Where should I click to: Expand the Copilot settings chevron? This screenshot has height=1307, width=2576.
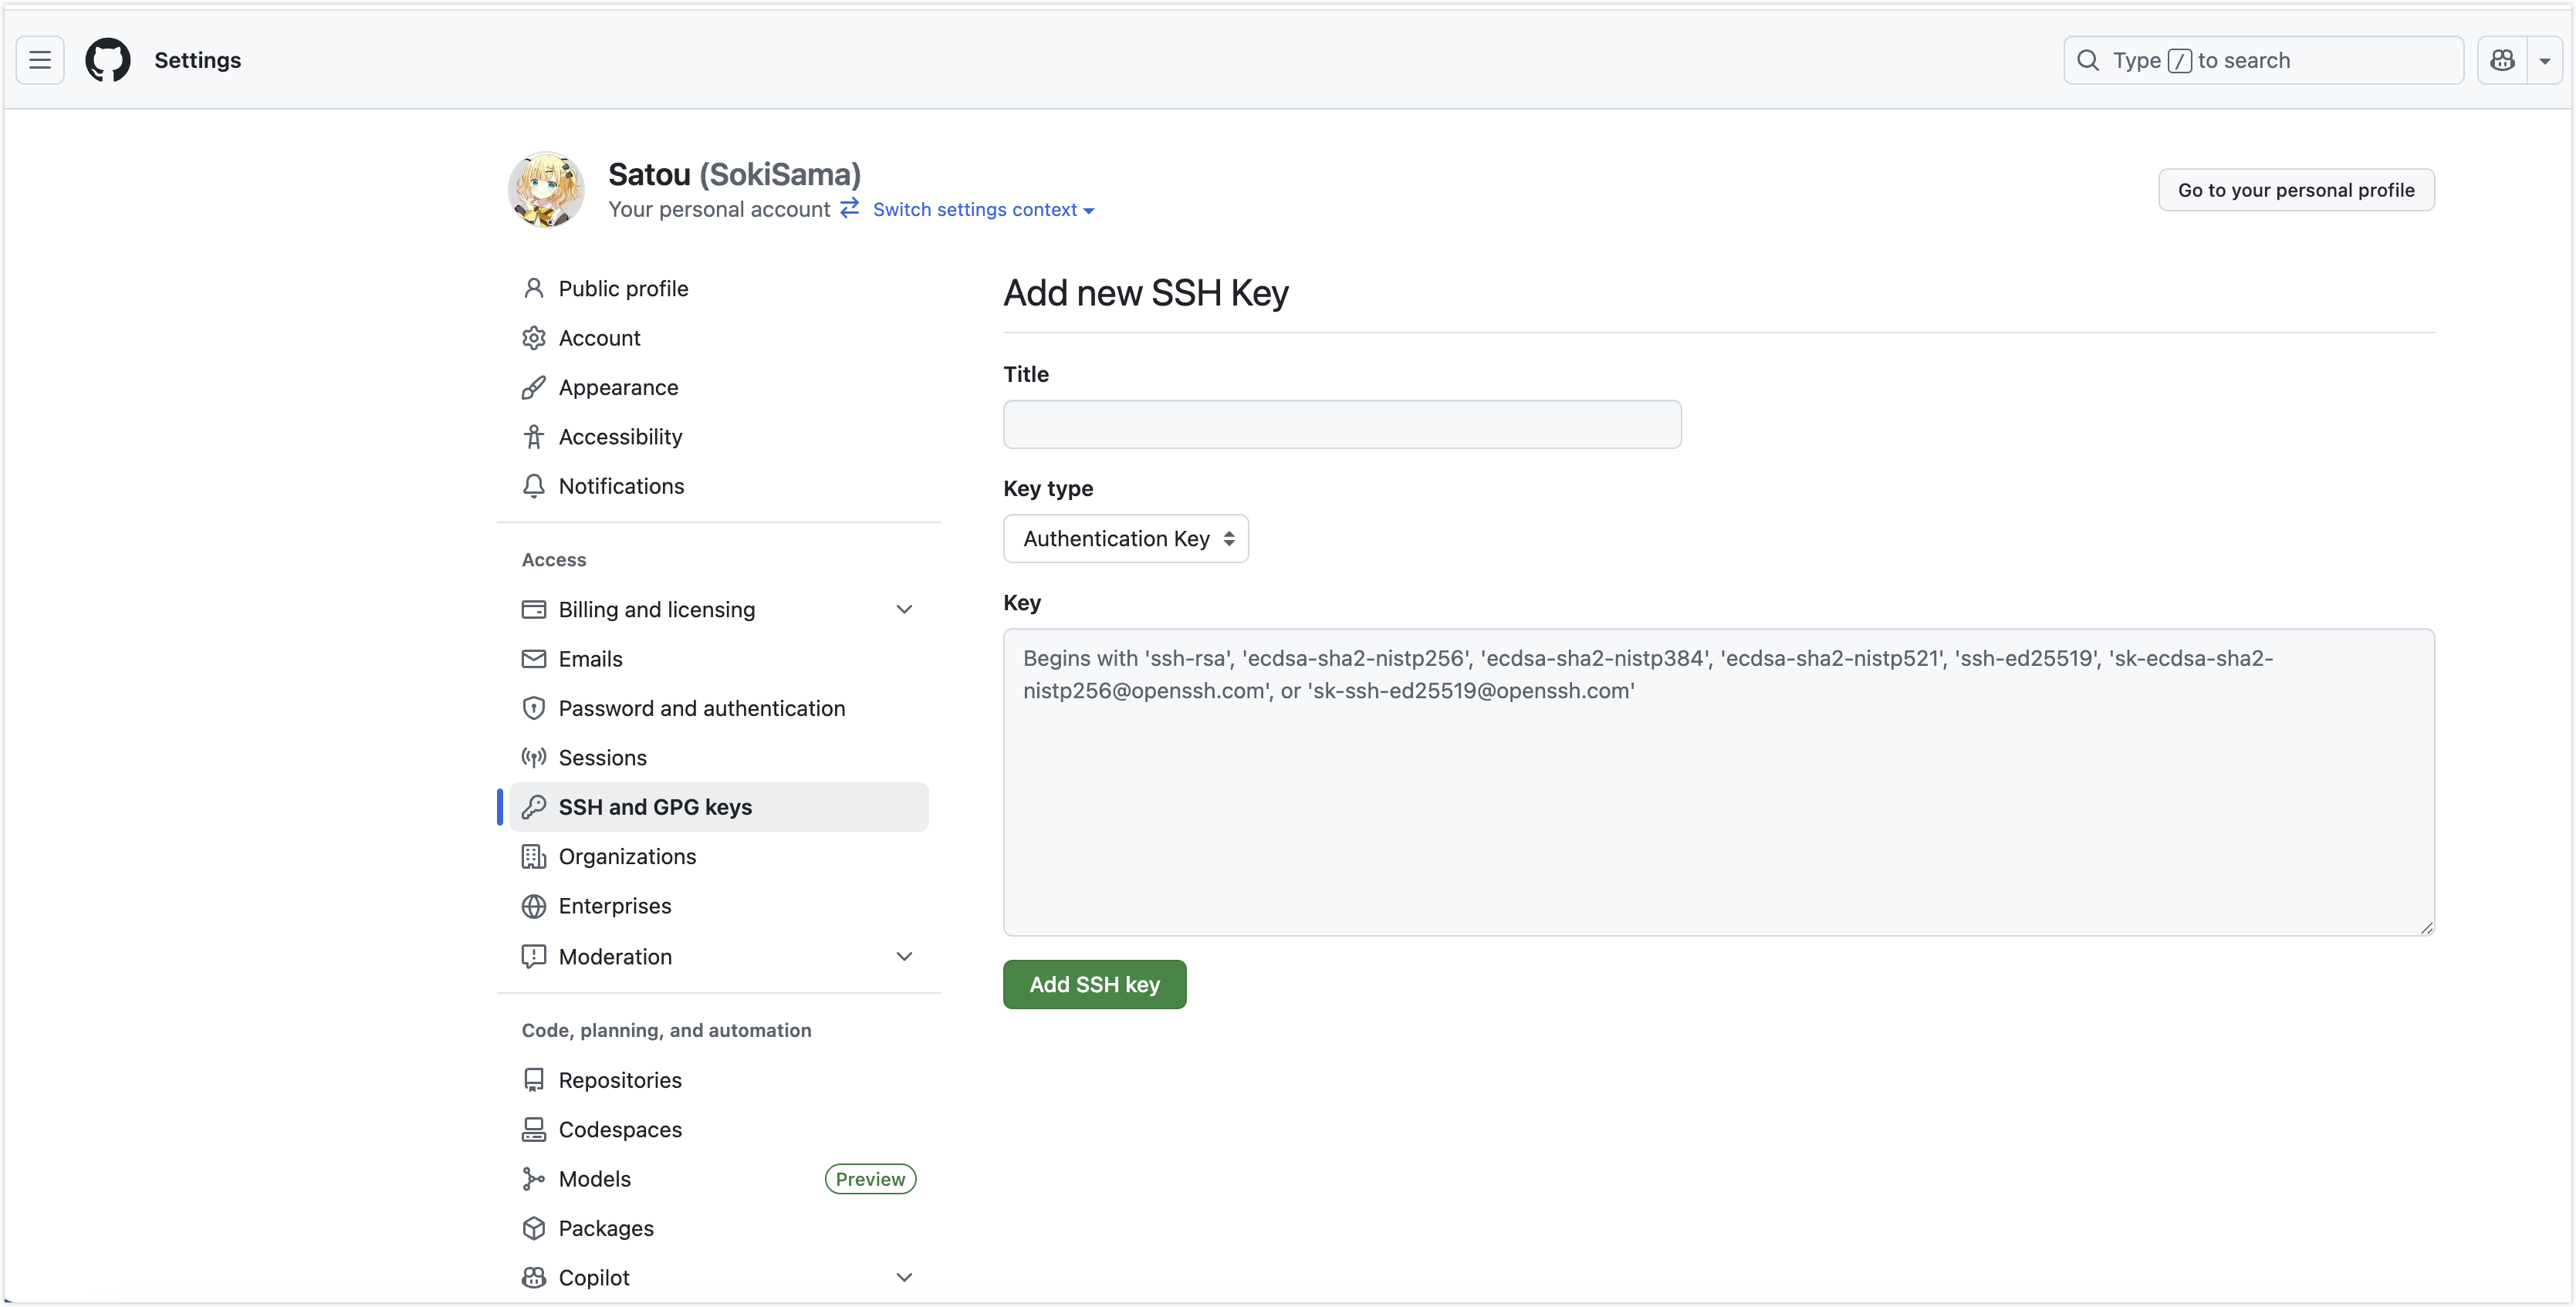tap(904, 1277)
